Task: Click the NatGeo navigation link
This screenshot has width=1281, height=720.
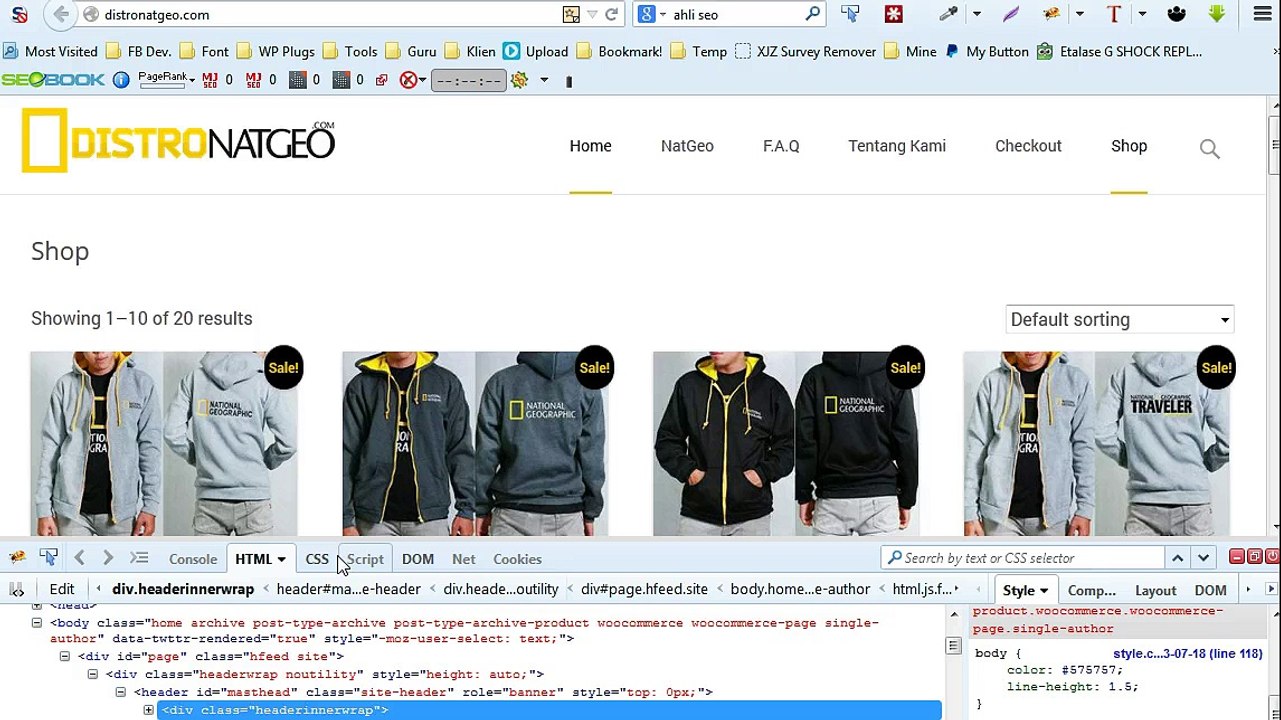Action: pyautogui.click(x=687, y=146)
